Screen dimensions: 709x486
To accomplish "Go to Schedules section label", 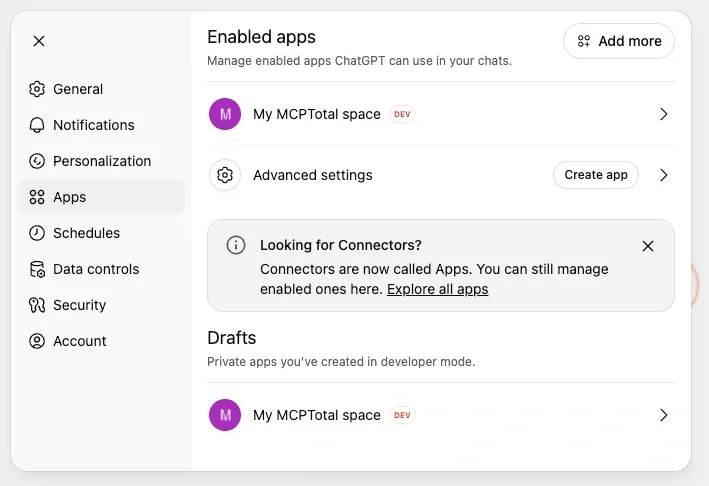I will point(87,233).
